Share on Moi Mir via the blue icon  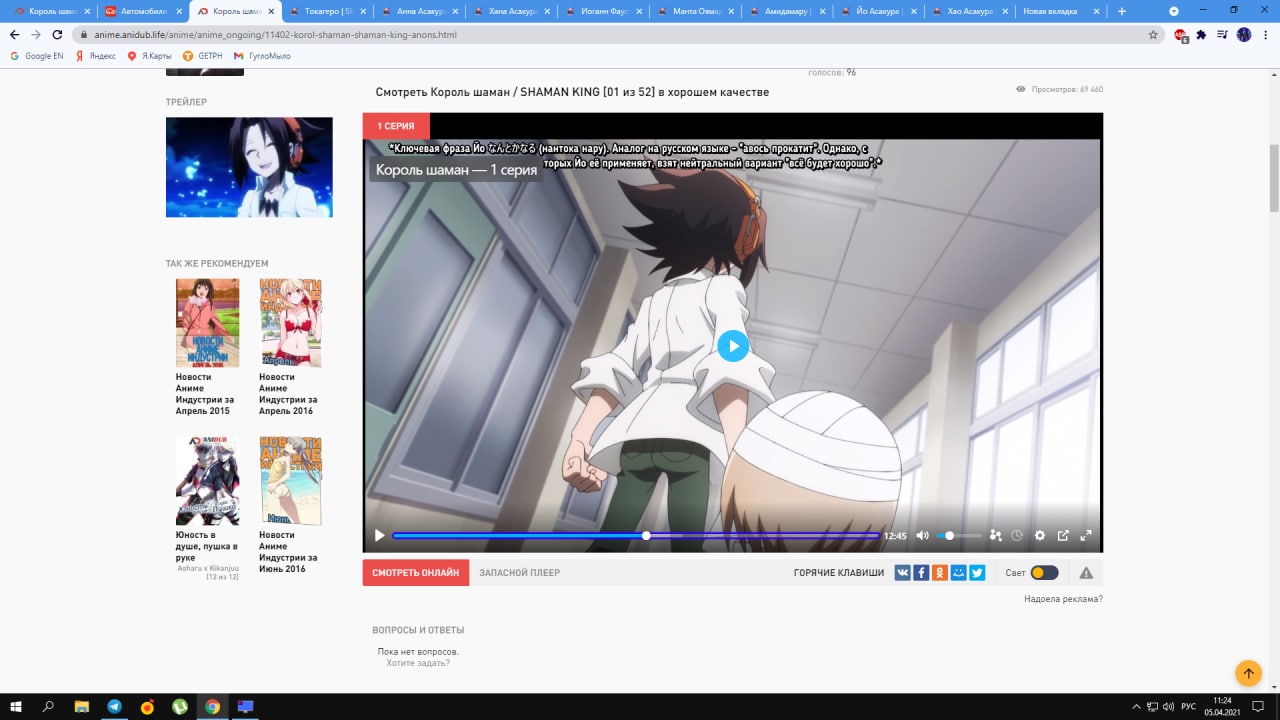pyautogui.click(x=959, y=573)
